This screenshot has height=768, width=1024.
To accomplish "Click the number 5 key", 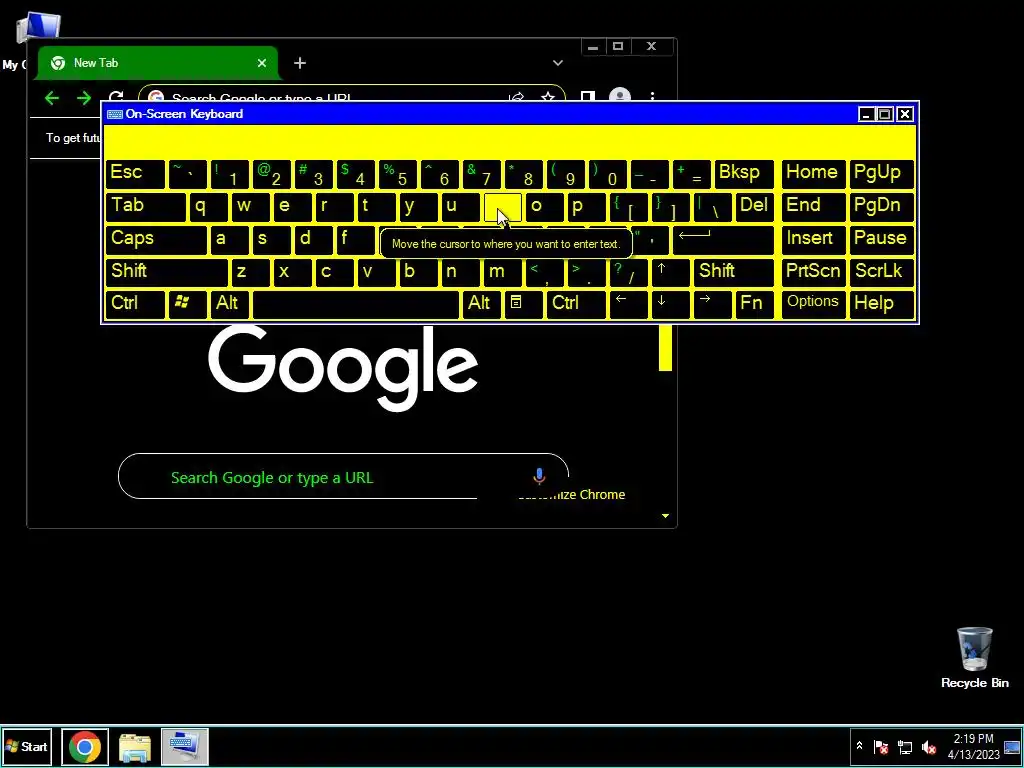I will [398, 173].
